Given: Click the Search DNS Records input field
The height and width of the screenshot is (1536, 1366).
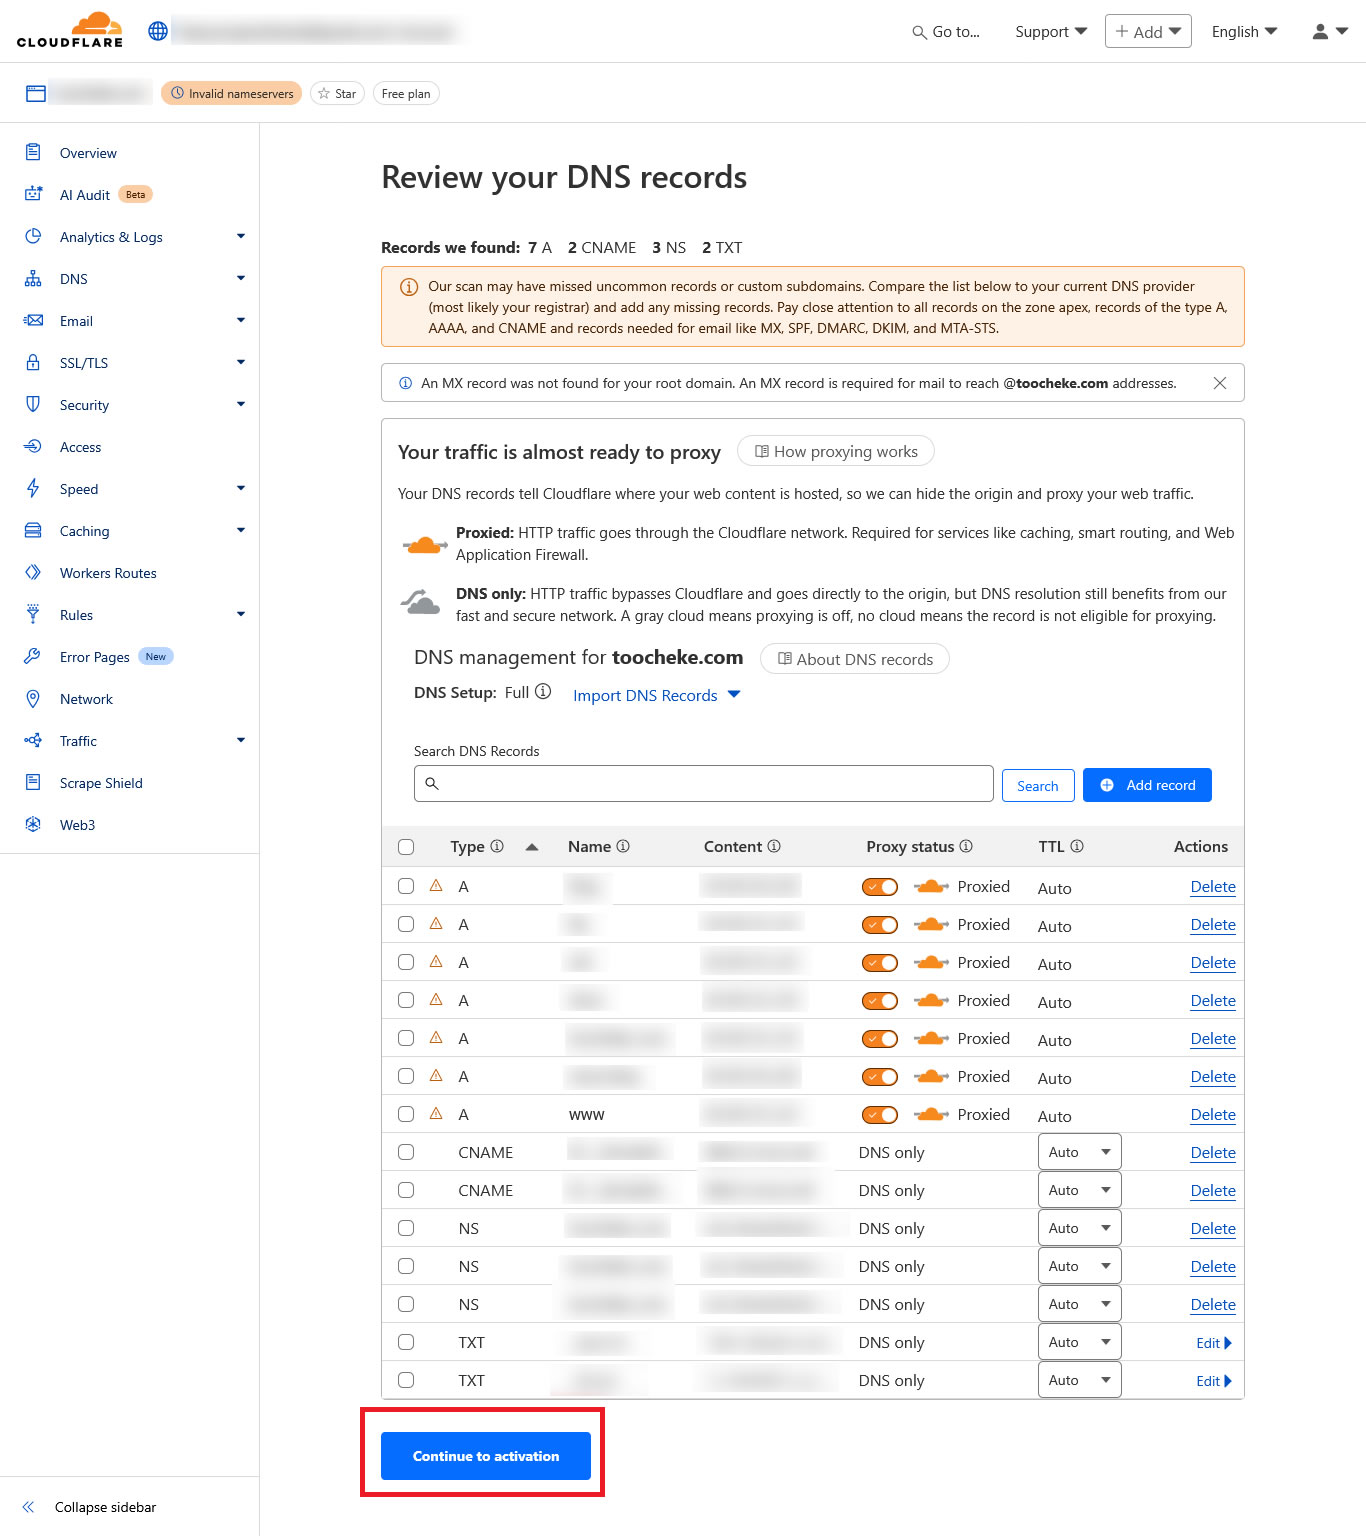Looking at the screenshot, I should (x=704, y=784).
